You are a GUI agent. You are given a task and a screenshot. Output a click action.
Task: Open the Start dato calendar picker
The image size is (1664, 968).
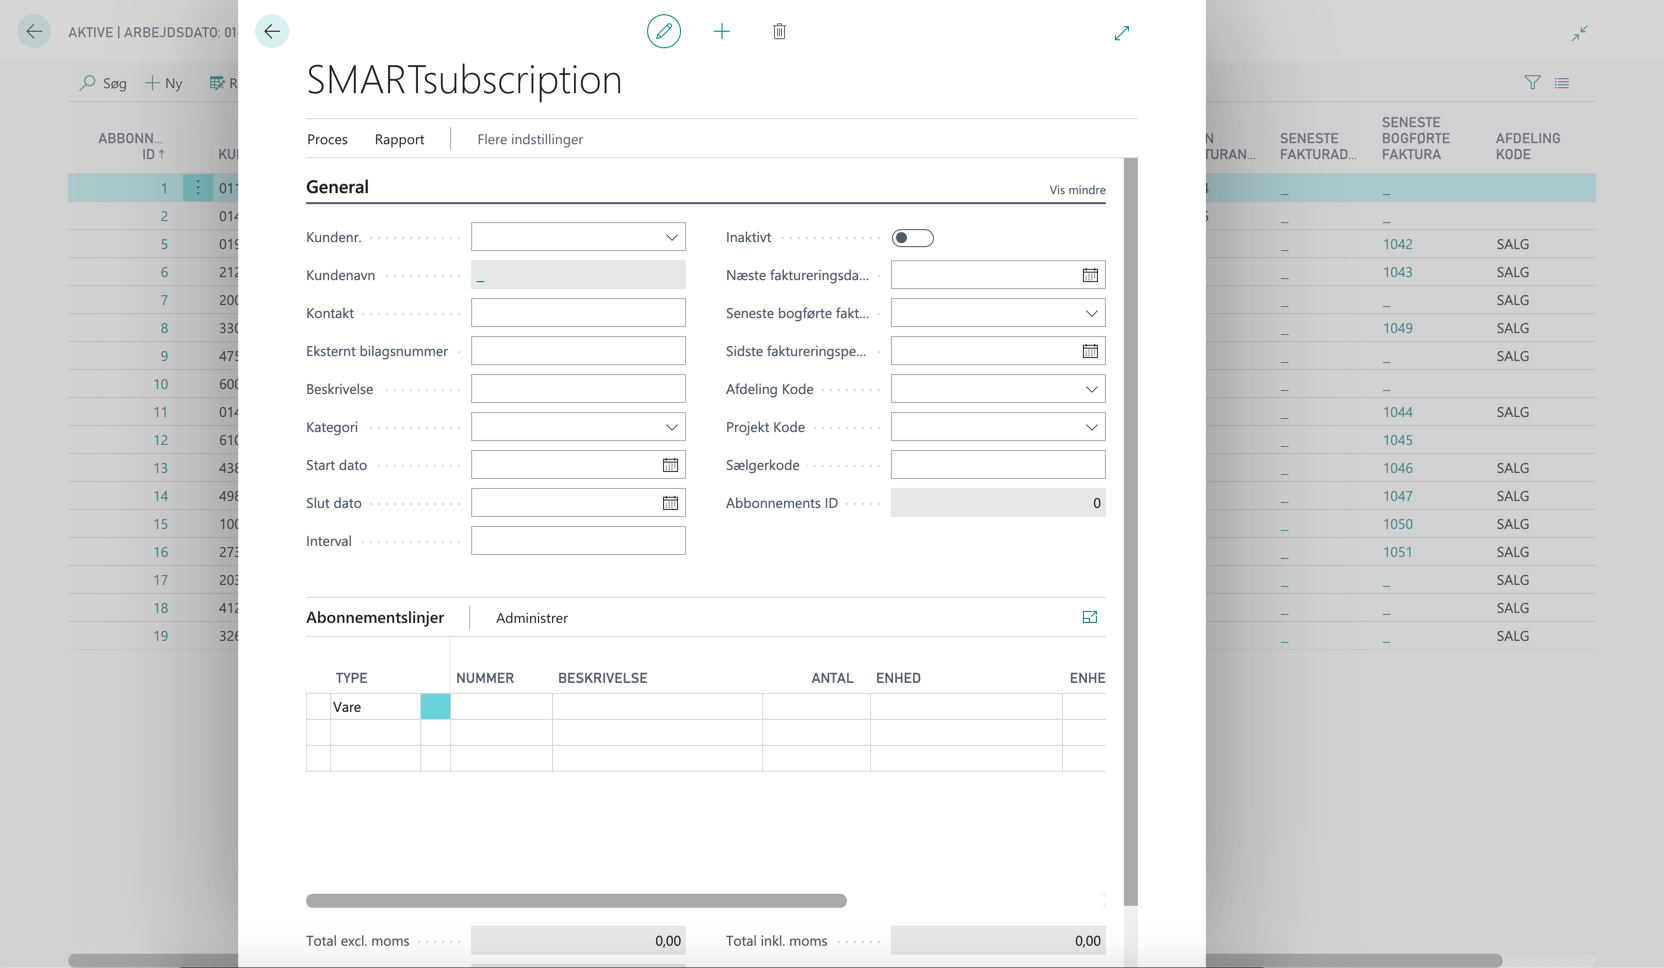tap(670, 465)
